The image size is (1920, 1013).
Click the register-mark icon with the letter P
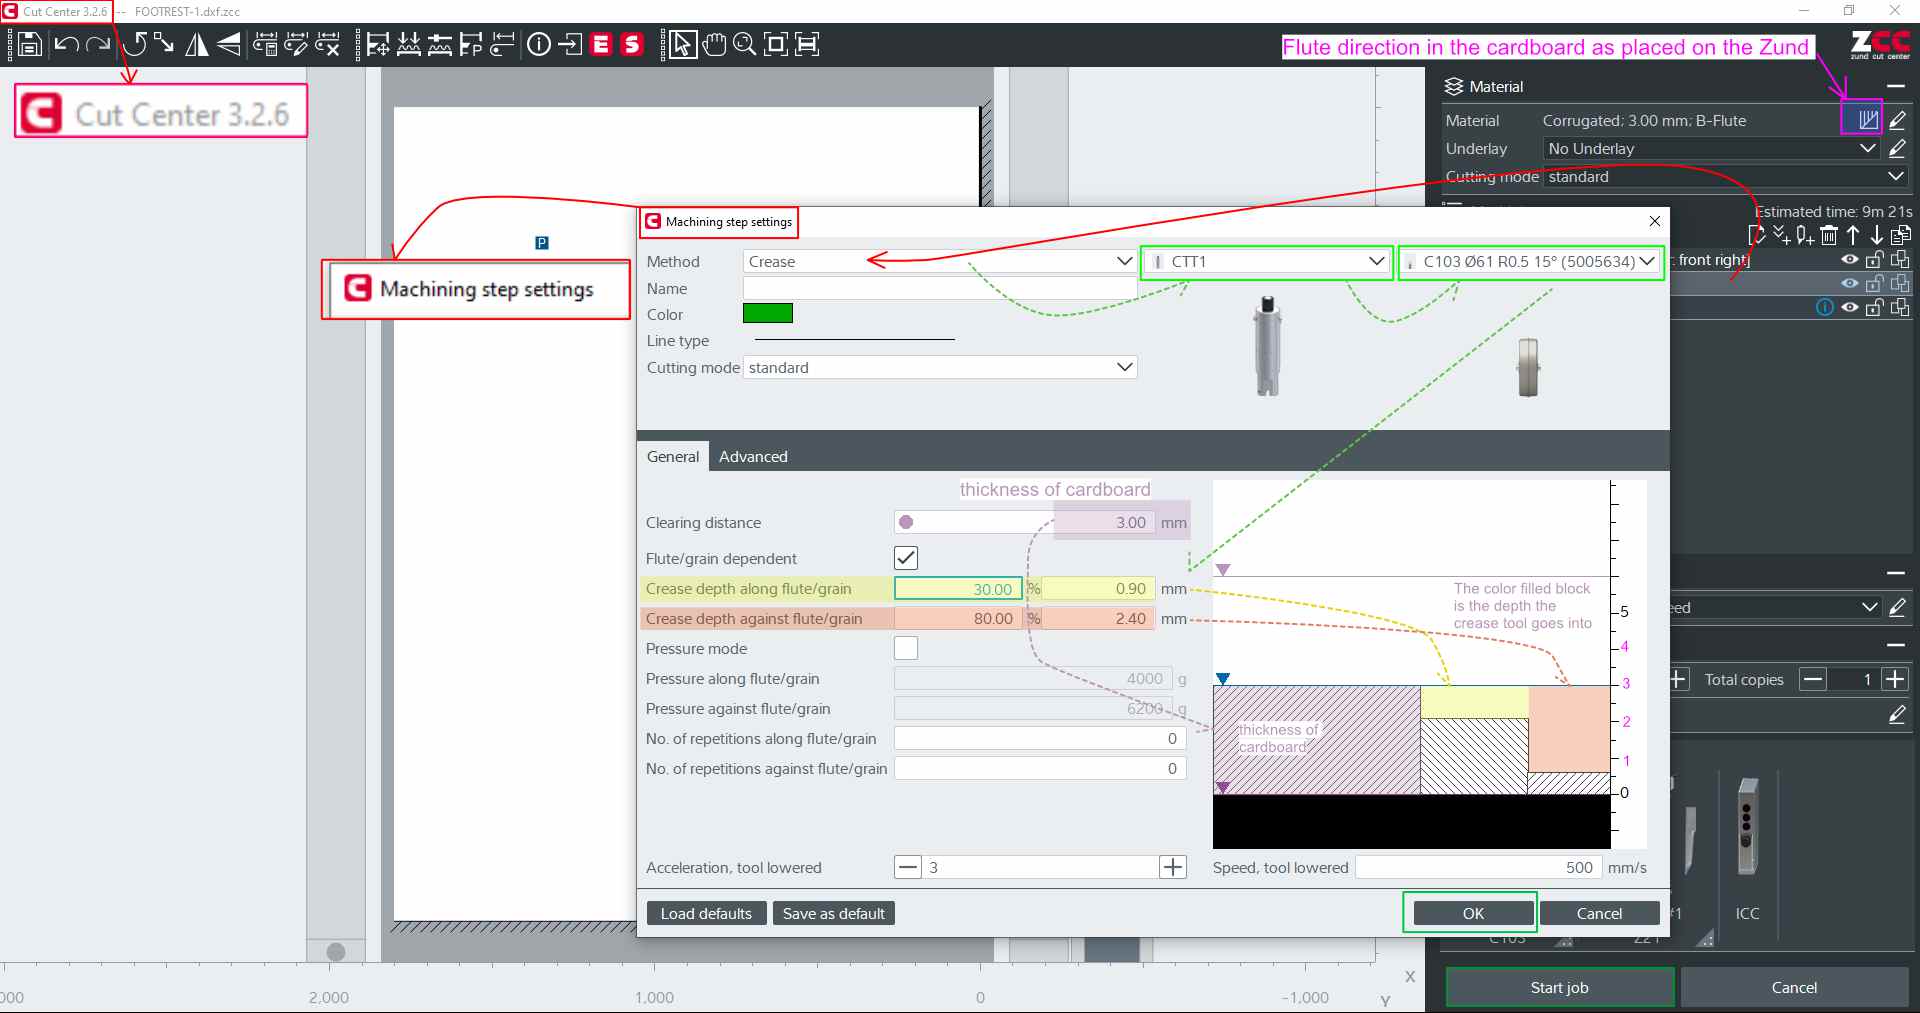coord(542,243)
